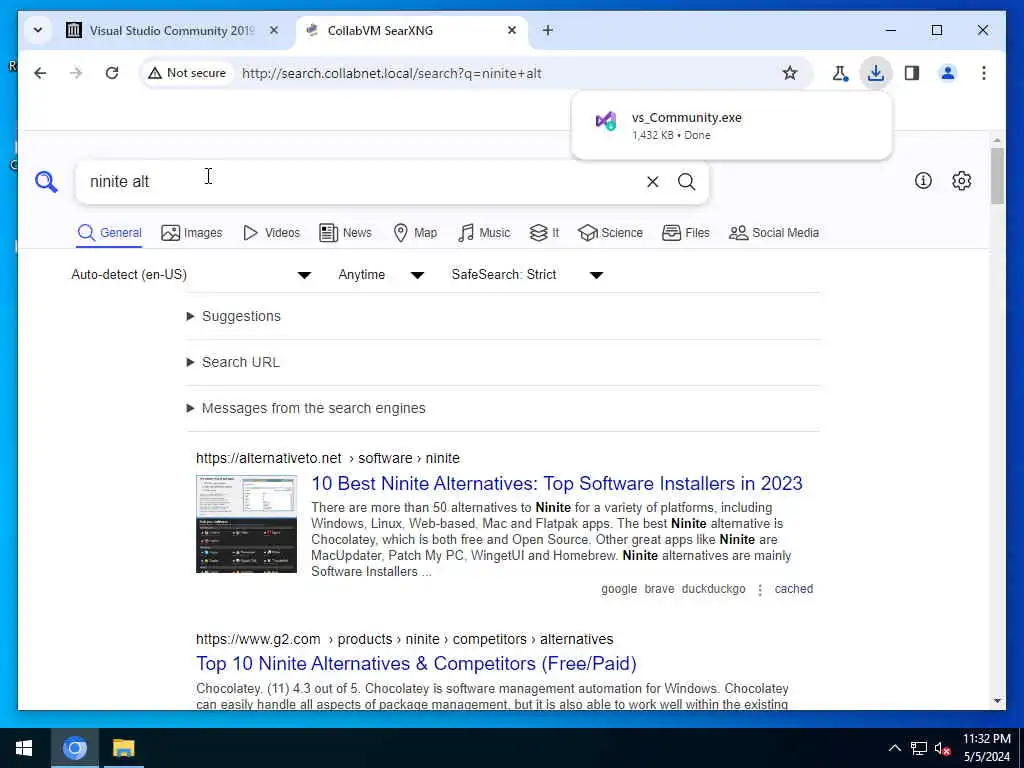Open a new browser tab
The height and width of the screenshot is (768, 1024).
click(x=548, y=30)
